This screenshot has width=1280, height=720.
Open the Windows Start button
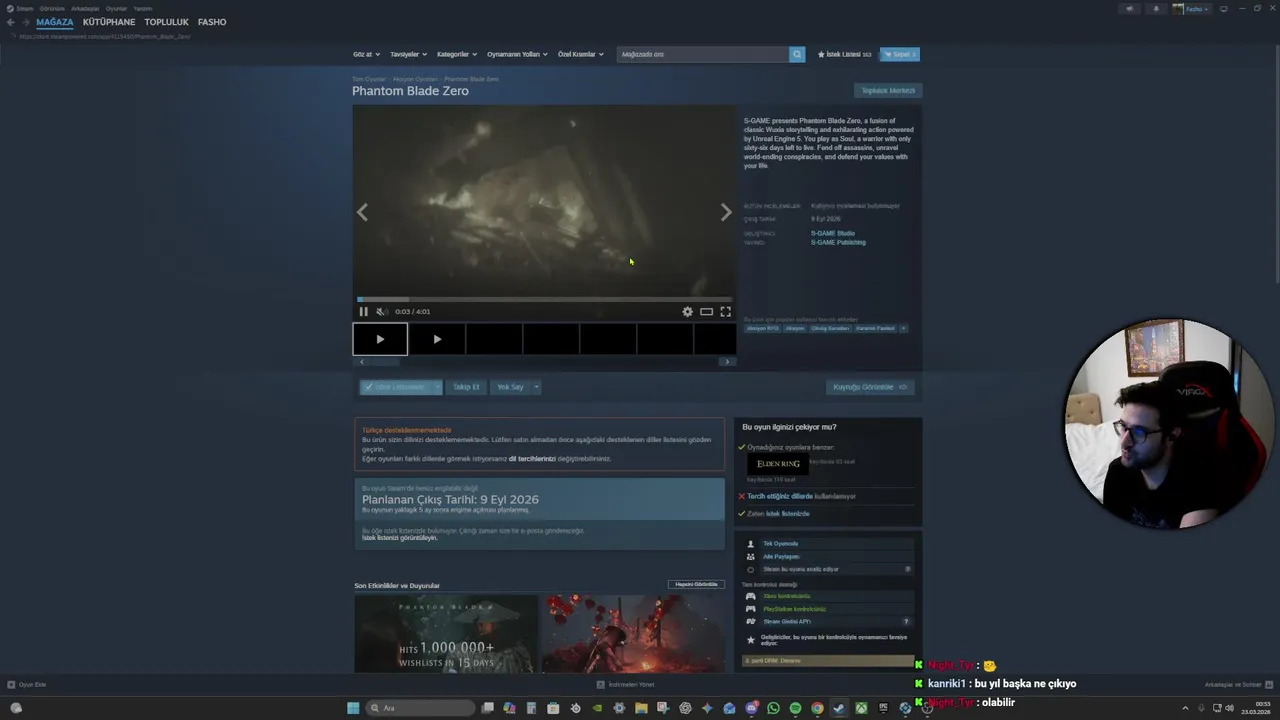[x=353, y=708]
